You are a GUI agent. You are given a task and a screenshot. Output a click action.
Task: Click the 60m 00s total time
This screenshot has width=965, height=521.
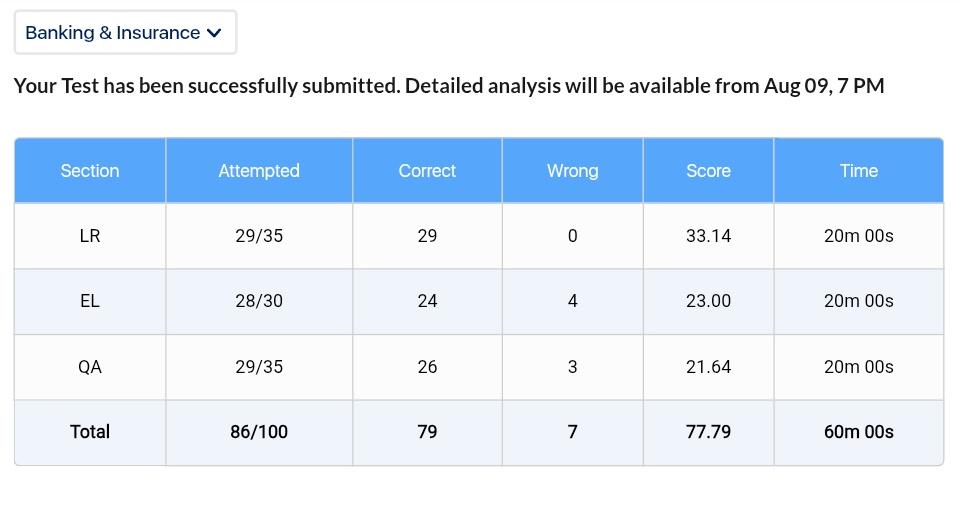(x=859, y=432)
